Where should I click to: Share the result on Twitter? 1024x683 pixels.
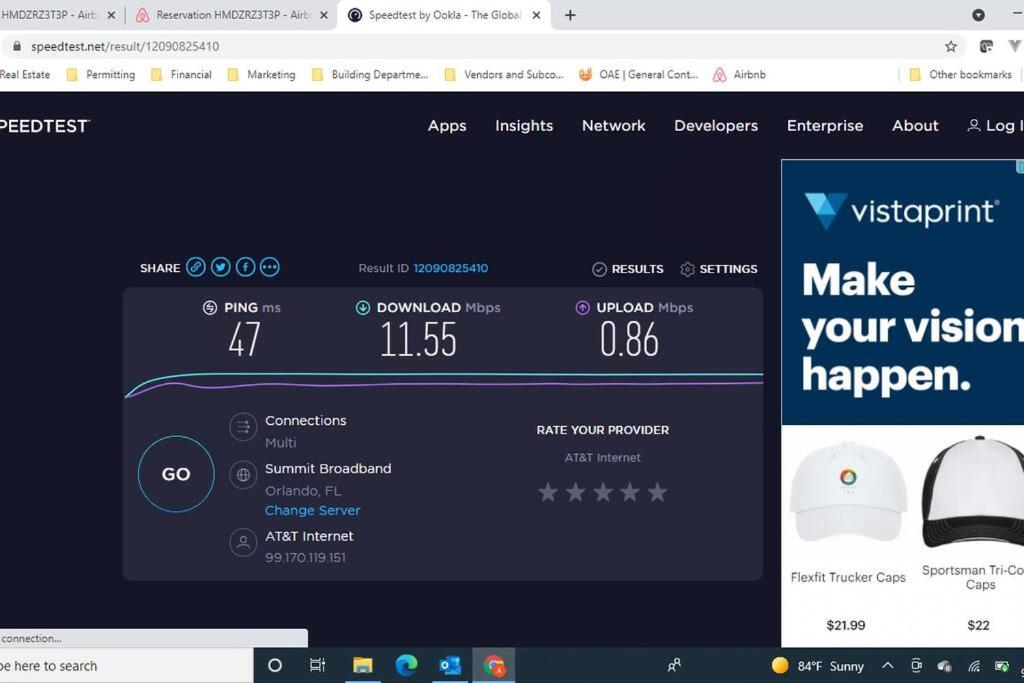221,267
